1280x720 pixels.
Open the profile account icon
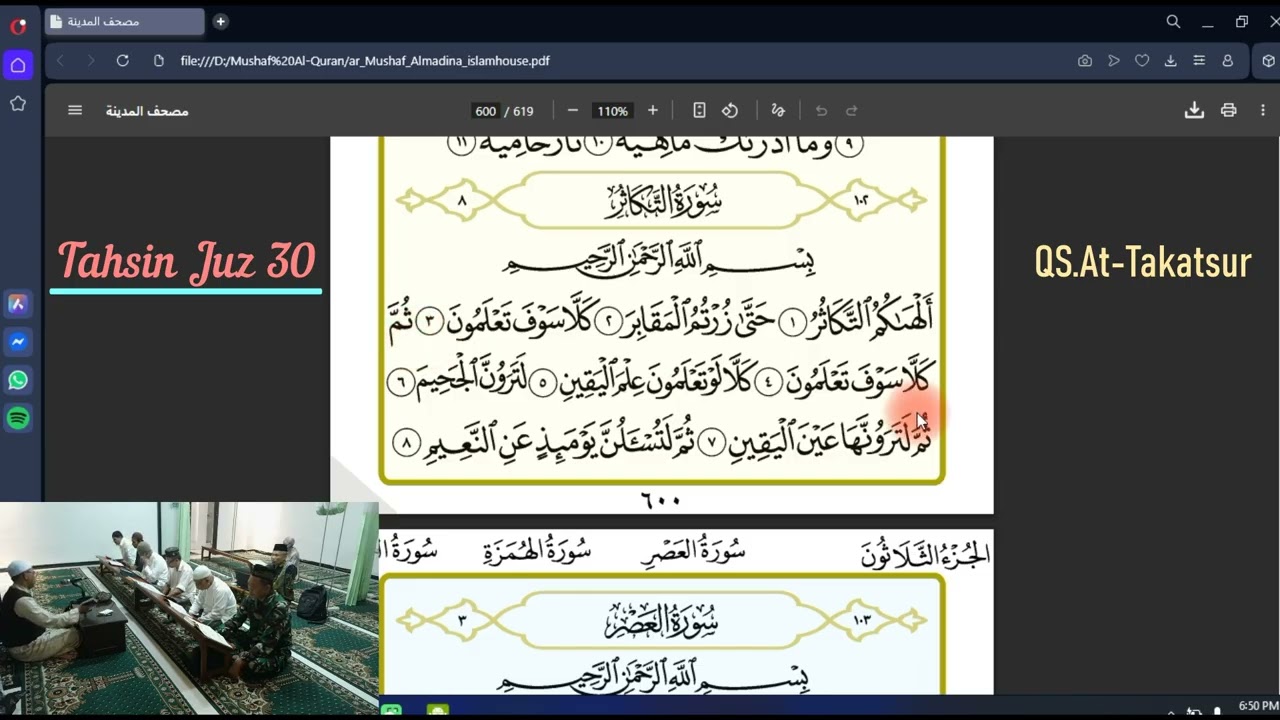(1227, 61)
